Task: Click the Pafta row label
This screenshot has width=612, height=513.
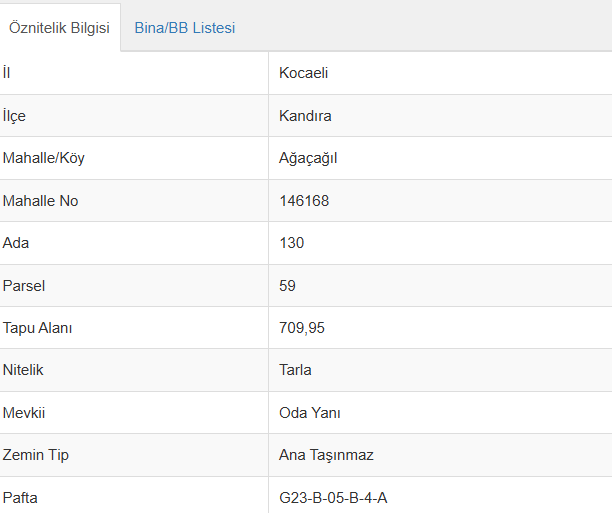Action: tap(20, 497)
